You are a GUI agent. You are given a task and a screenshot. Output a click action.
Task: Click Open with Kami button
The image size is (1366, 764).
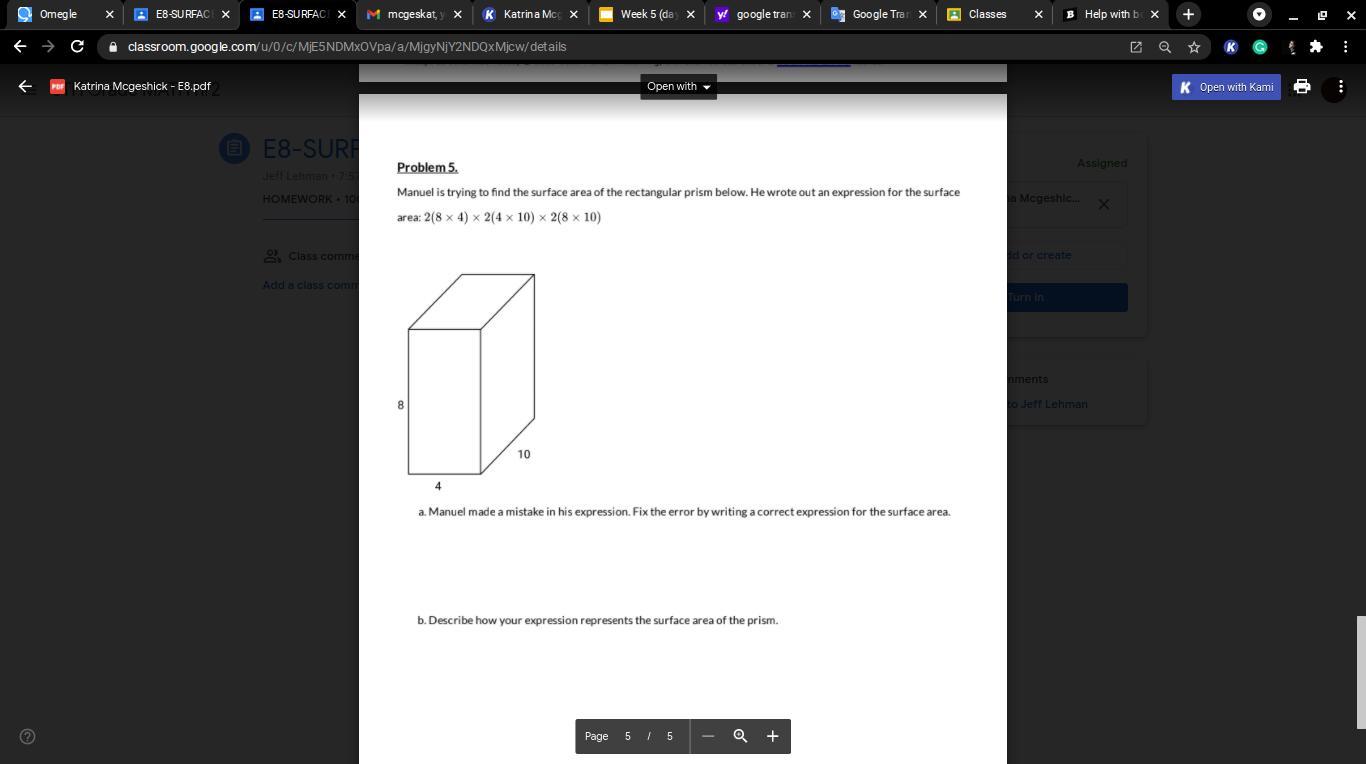(1226, 87)
